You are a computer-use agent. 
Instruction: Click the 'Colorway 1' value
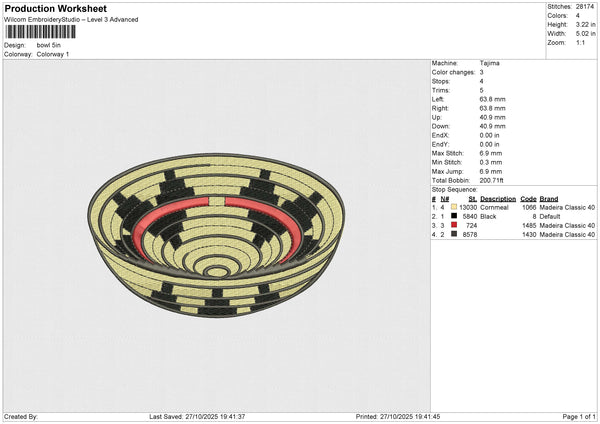click(x=53, y=54)
